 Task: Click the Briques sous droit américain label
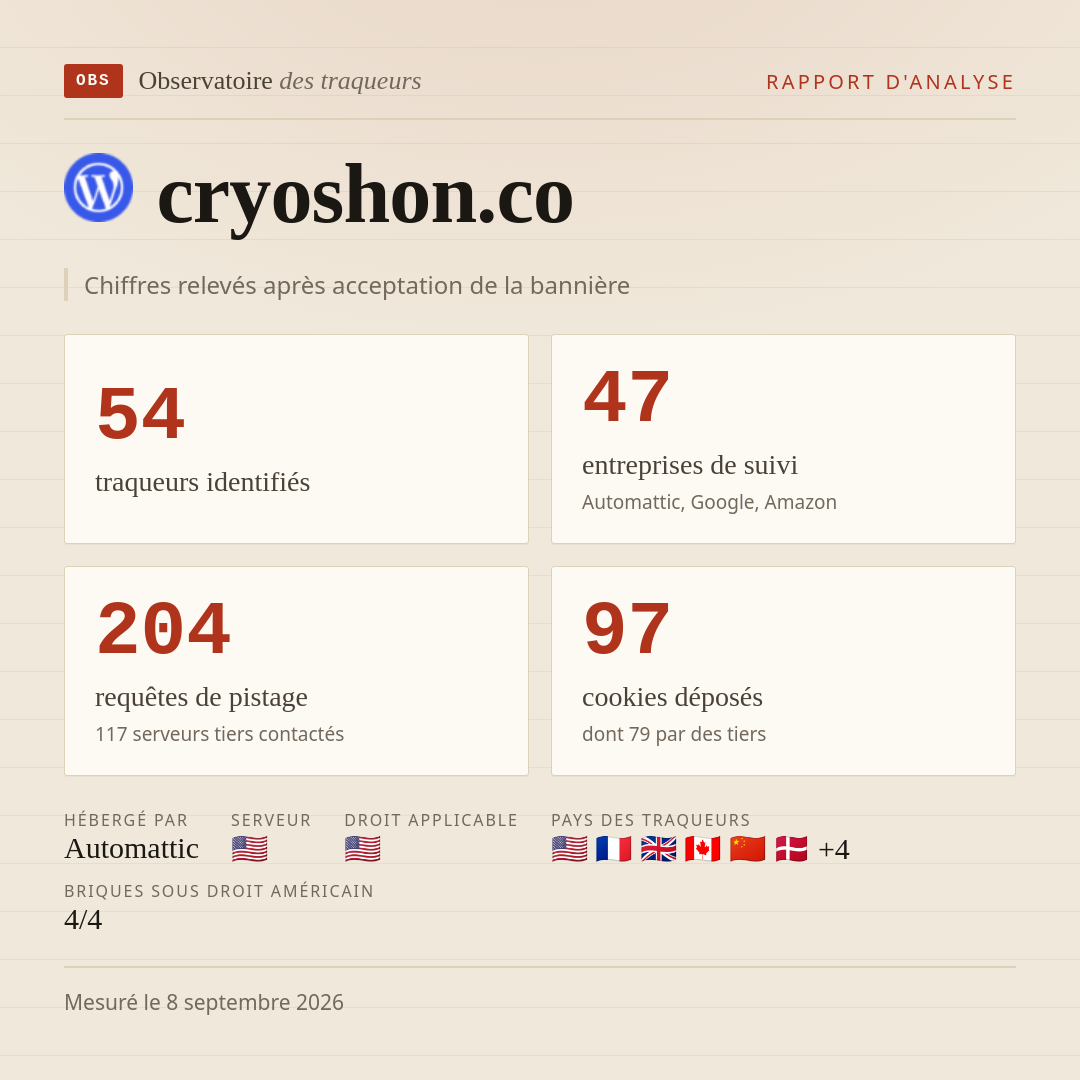pyautogui.click(x=219, y=891)
